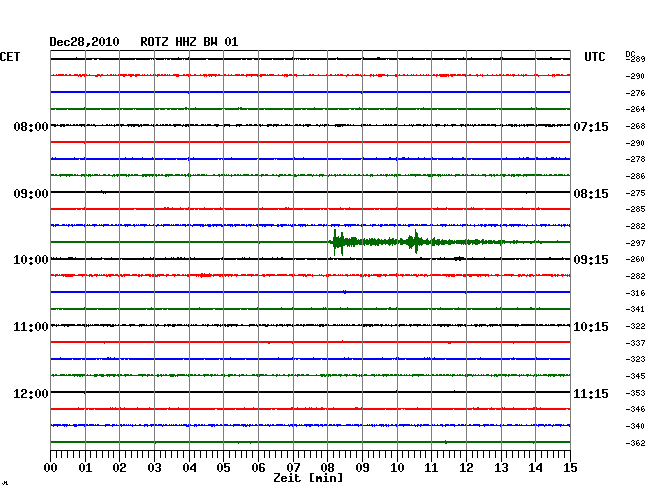Image resolution: width=650 pixels, height=494 pixels.
Task: Click the minute axis label '03'
Action: tap(154, 468)
